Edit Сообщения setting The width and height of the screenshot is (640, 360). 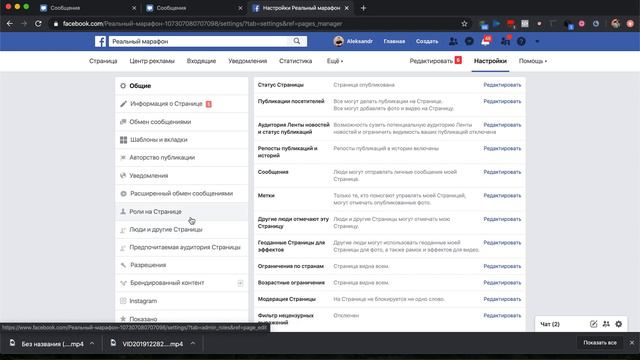pos(502,172)
